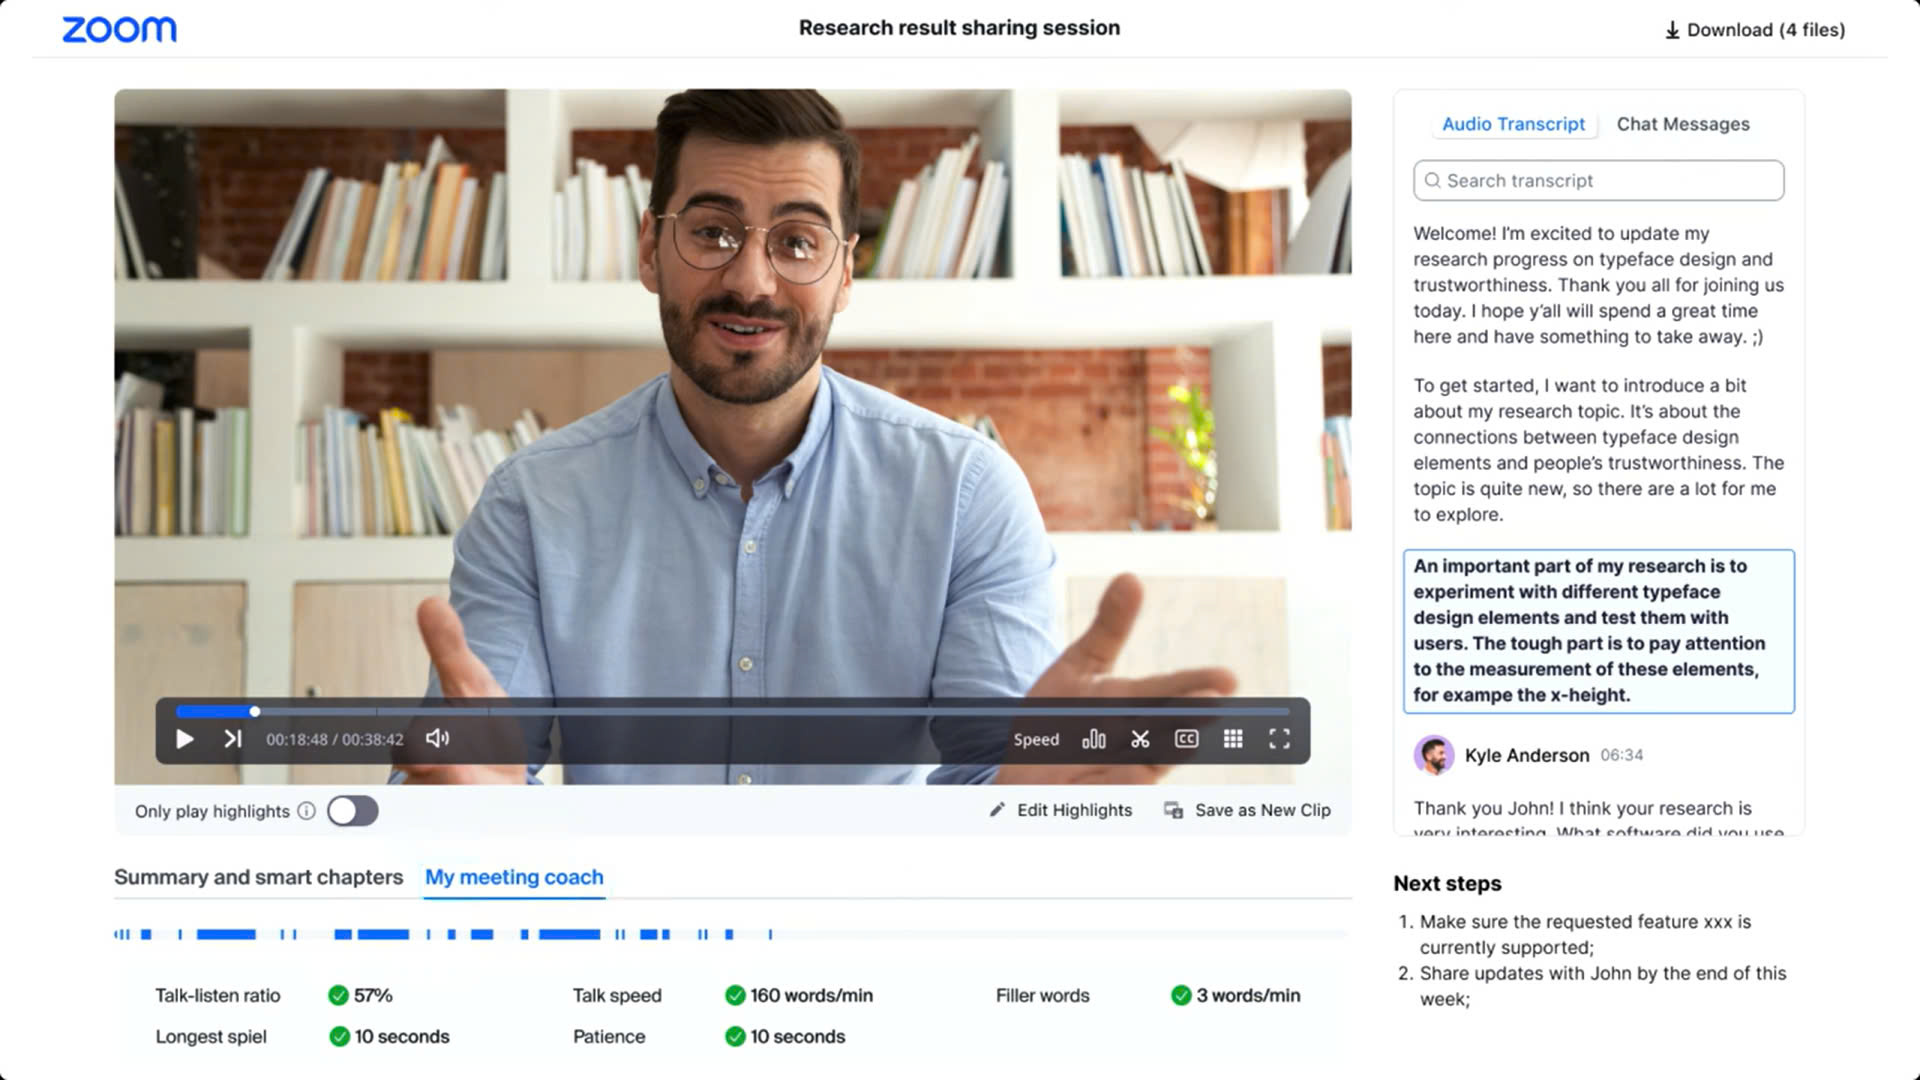Select Audio Transcript tab
The height and width of the screenshot is (1080, 1920).
[1513, 124]
